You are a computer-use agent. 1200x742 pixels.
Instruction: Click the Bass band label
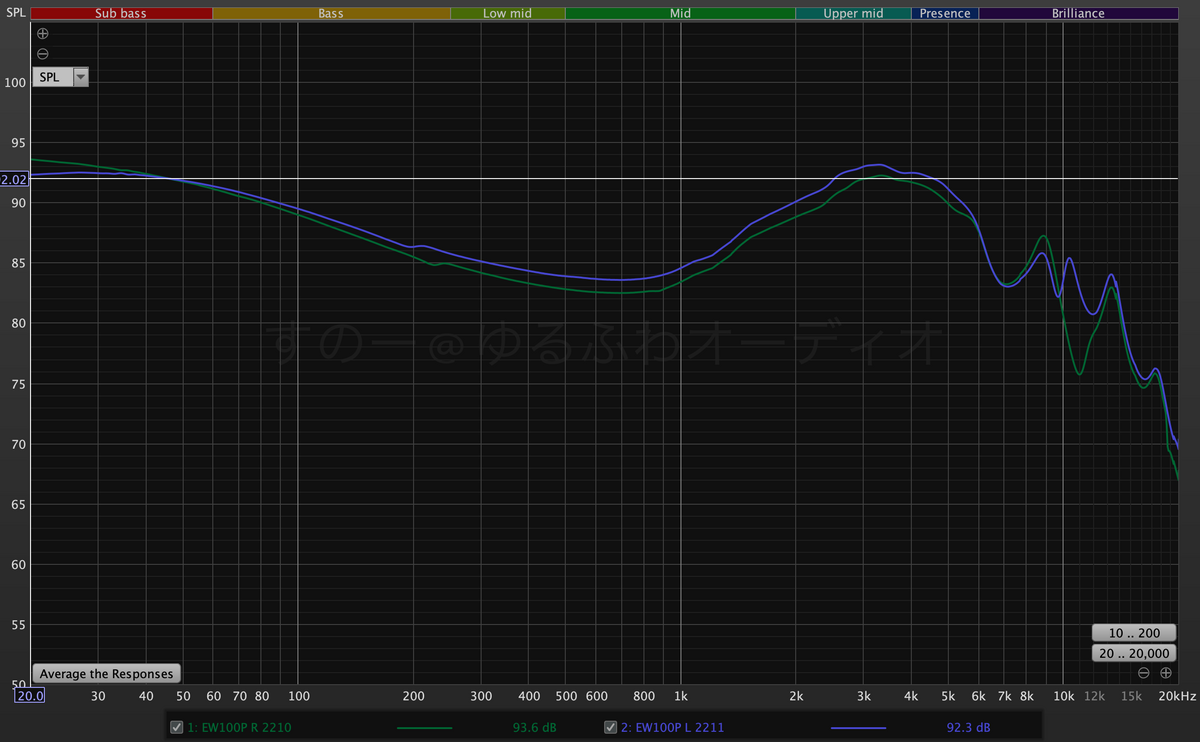tap(331, 14)
